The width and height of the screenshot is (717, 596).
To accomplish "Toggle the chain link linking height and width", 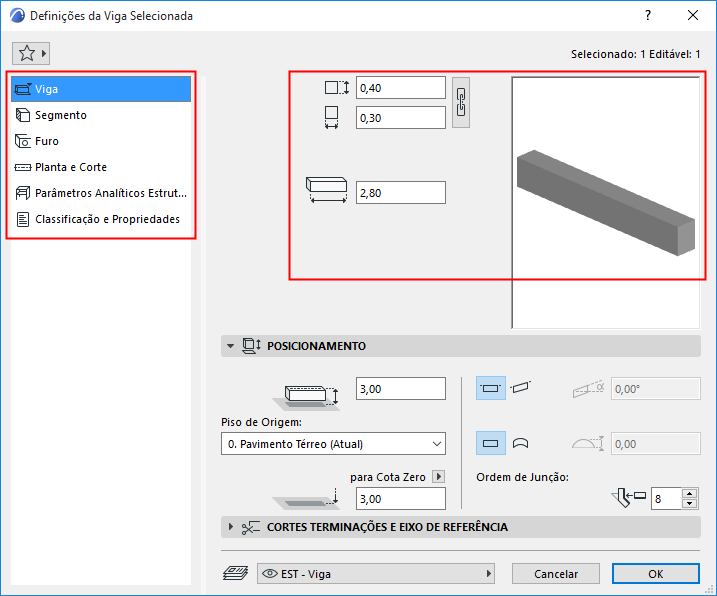I will pos(461,102).
